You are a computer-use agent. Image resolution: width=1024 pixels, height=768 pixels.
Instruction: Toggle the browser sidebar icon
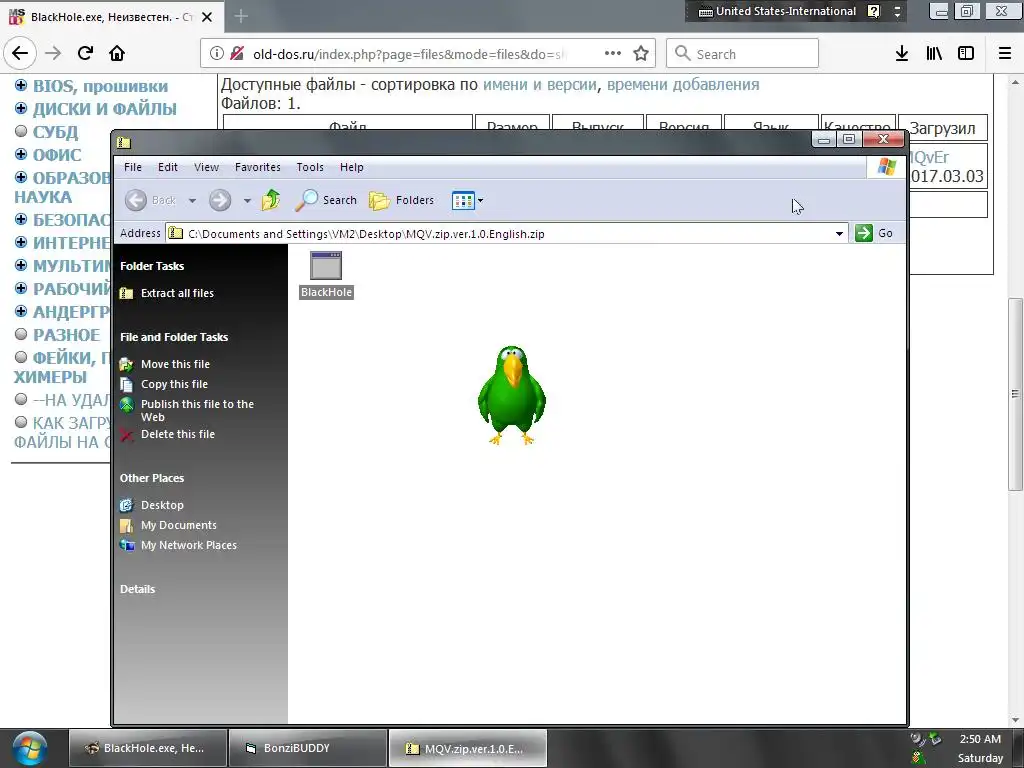[x=966, y=54]
